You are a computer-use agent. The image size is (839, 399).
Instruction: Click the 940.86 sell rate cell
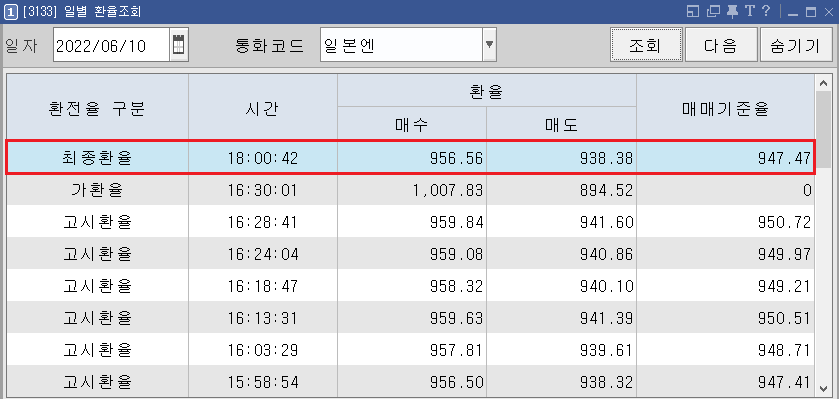pyautogui.click(x=561, y=254)
